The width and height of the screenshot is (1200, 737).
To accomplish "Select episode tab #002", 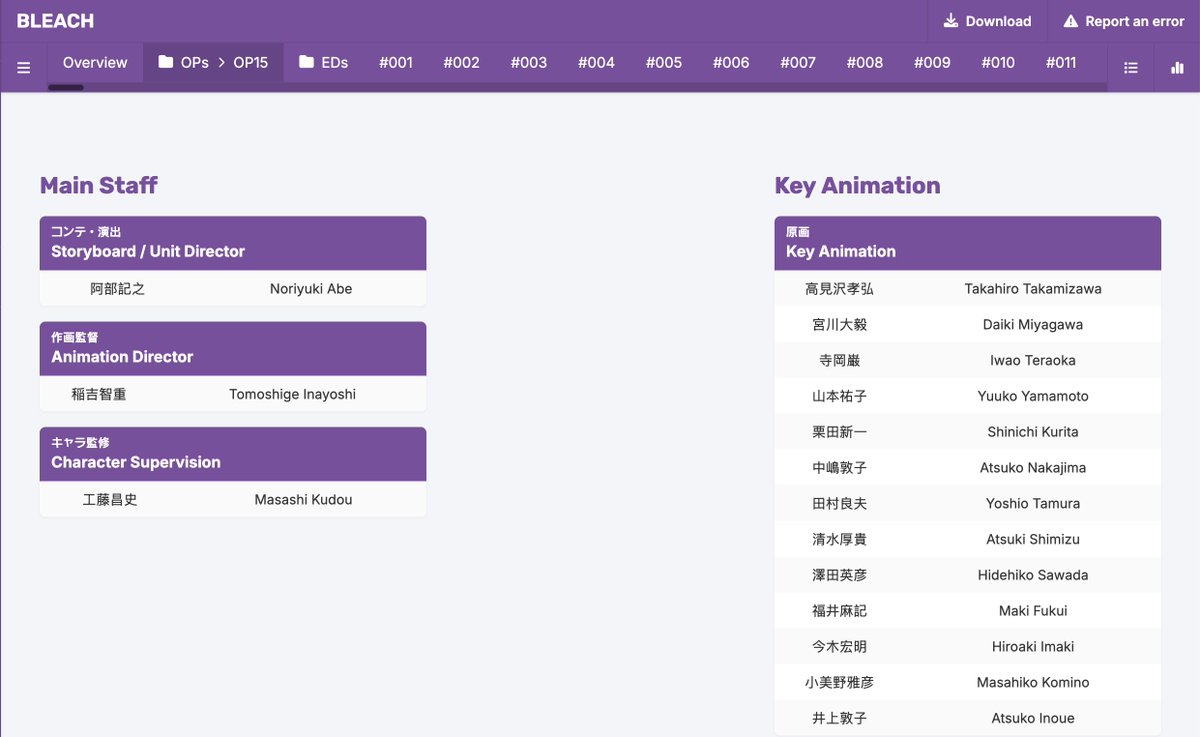I will coord(462,62).
